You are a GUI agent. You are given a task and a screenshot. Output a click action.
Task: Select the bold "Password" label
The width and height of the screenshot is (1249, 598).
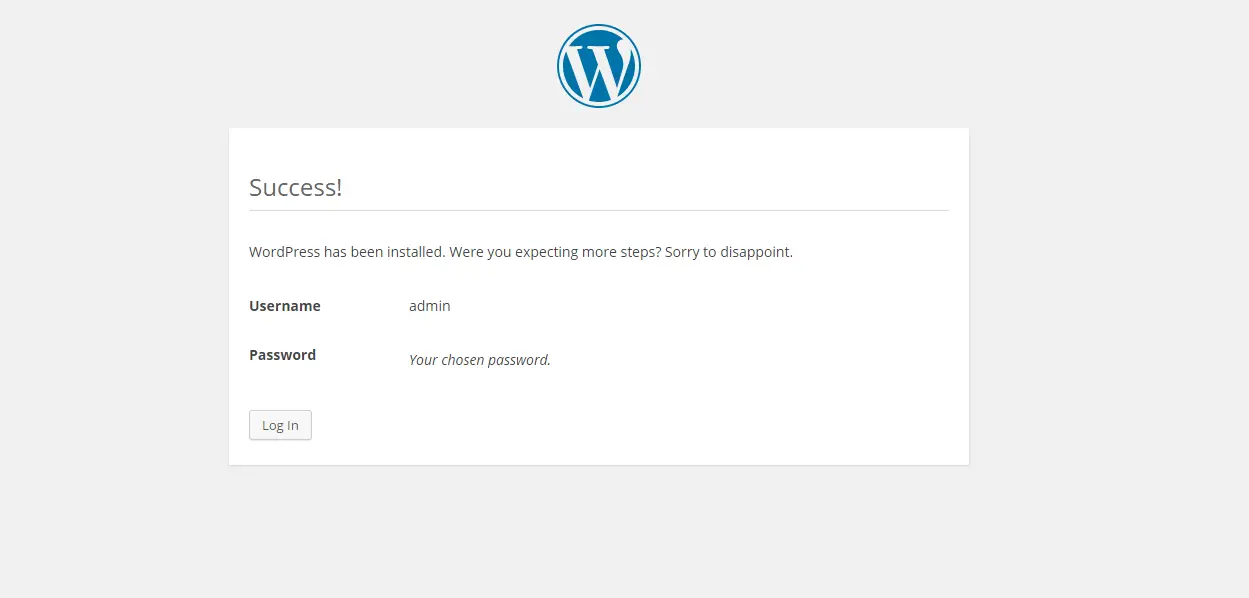click(x=282, y=355)
